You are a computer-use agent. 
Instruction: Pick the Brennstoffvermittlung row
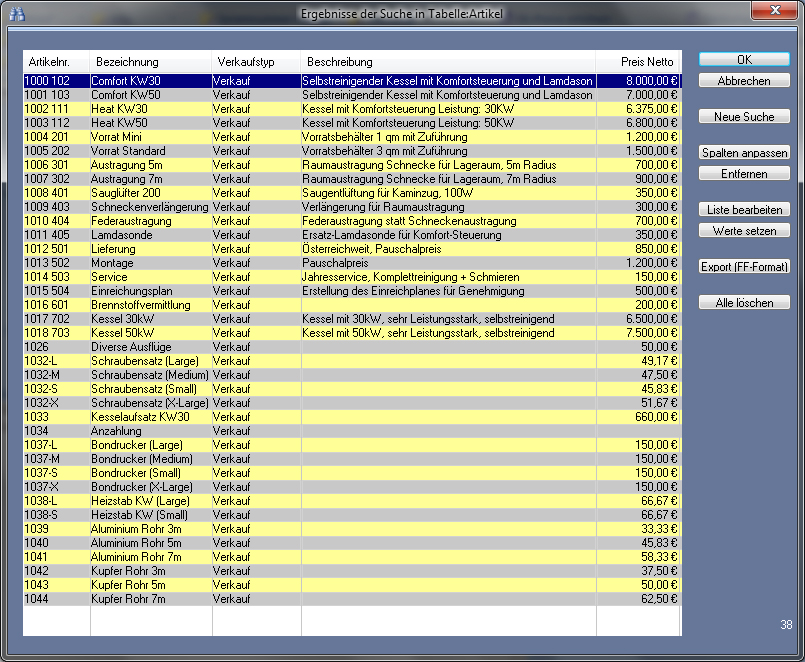[352, 305]
